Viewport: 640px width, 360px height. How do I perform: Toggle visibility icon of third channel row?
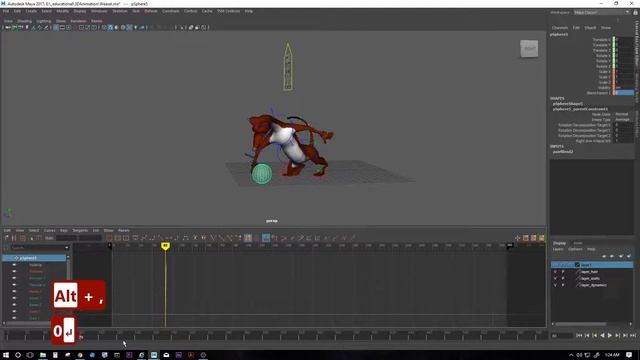pyautogui.click(x=14, y=278)
